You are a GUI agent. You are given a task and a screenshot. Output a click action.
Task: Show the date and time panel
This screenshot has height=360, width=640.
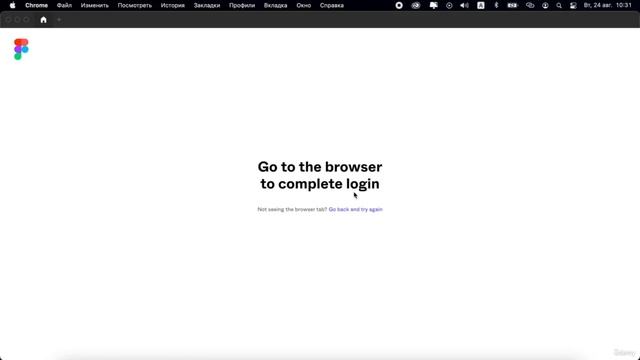point(607,5)
